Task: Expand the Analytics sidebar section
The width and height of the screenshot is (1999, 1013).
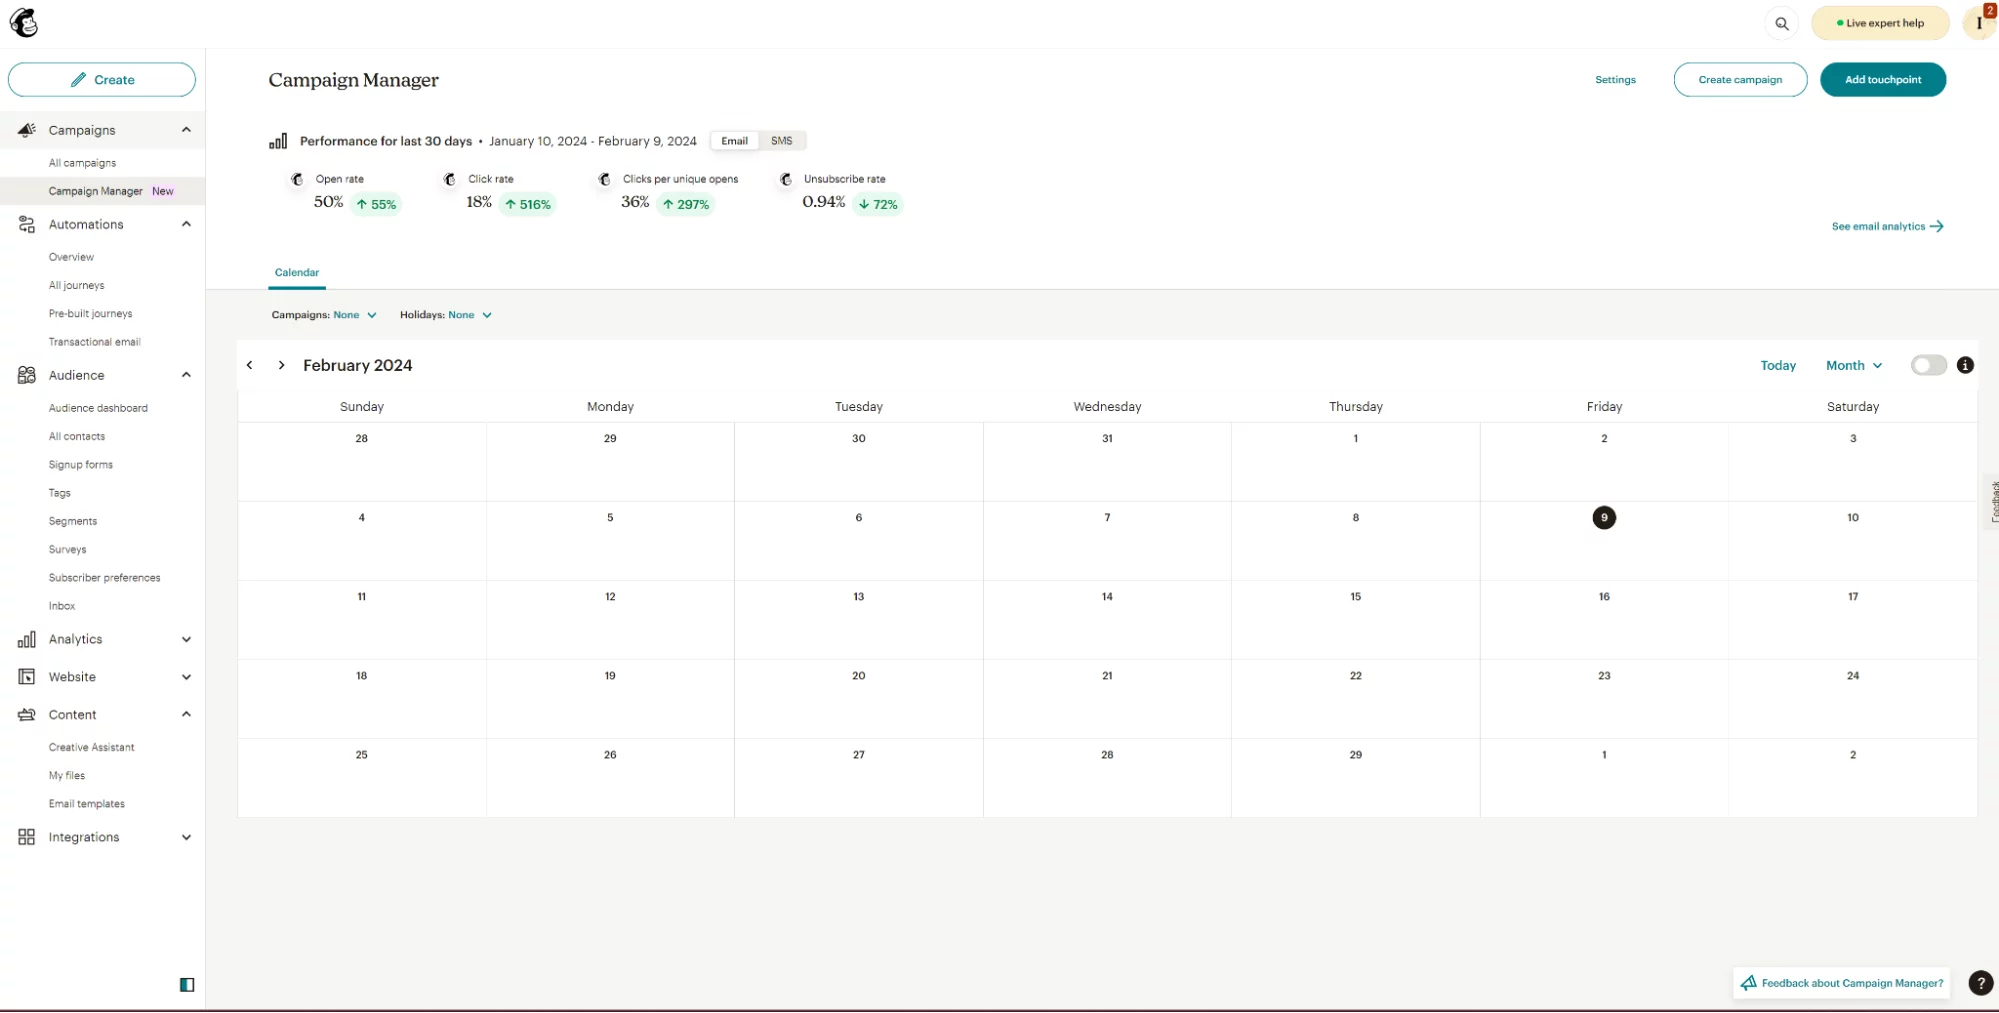Action: (102, 639)
